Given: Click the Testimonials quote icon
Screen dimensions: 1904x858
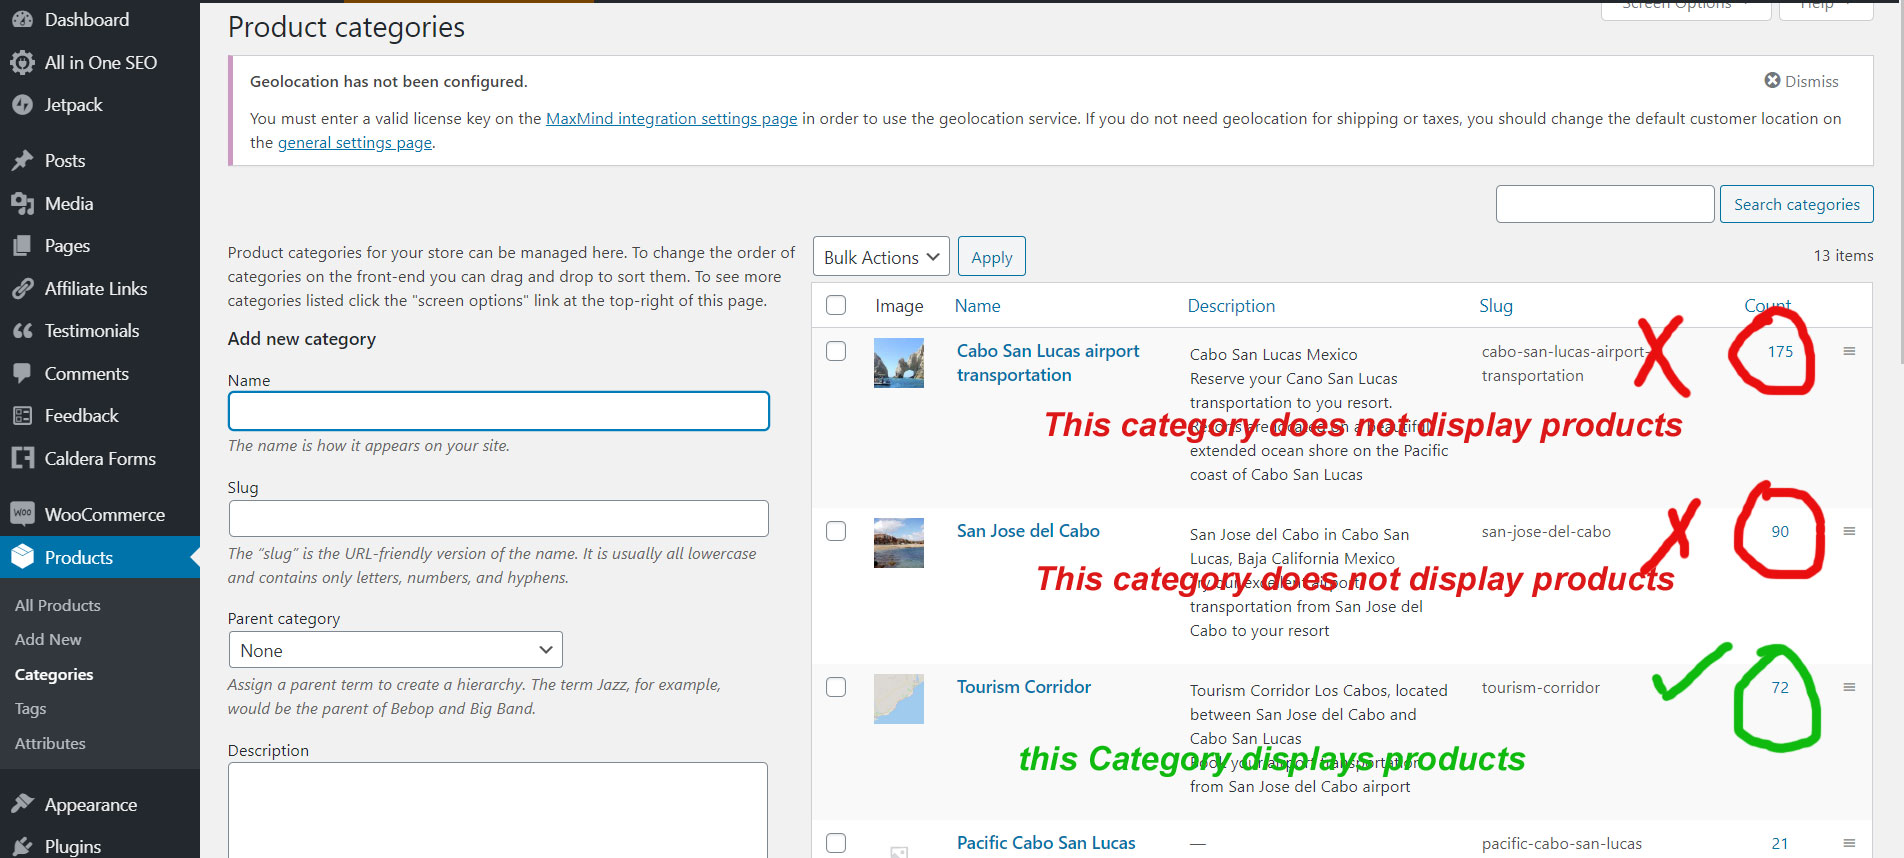Looking at the screenshot, I should [22, 331].
